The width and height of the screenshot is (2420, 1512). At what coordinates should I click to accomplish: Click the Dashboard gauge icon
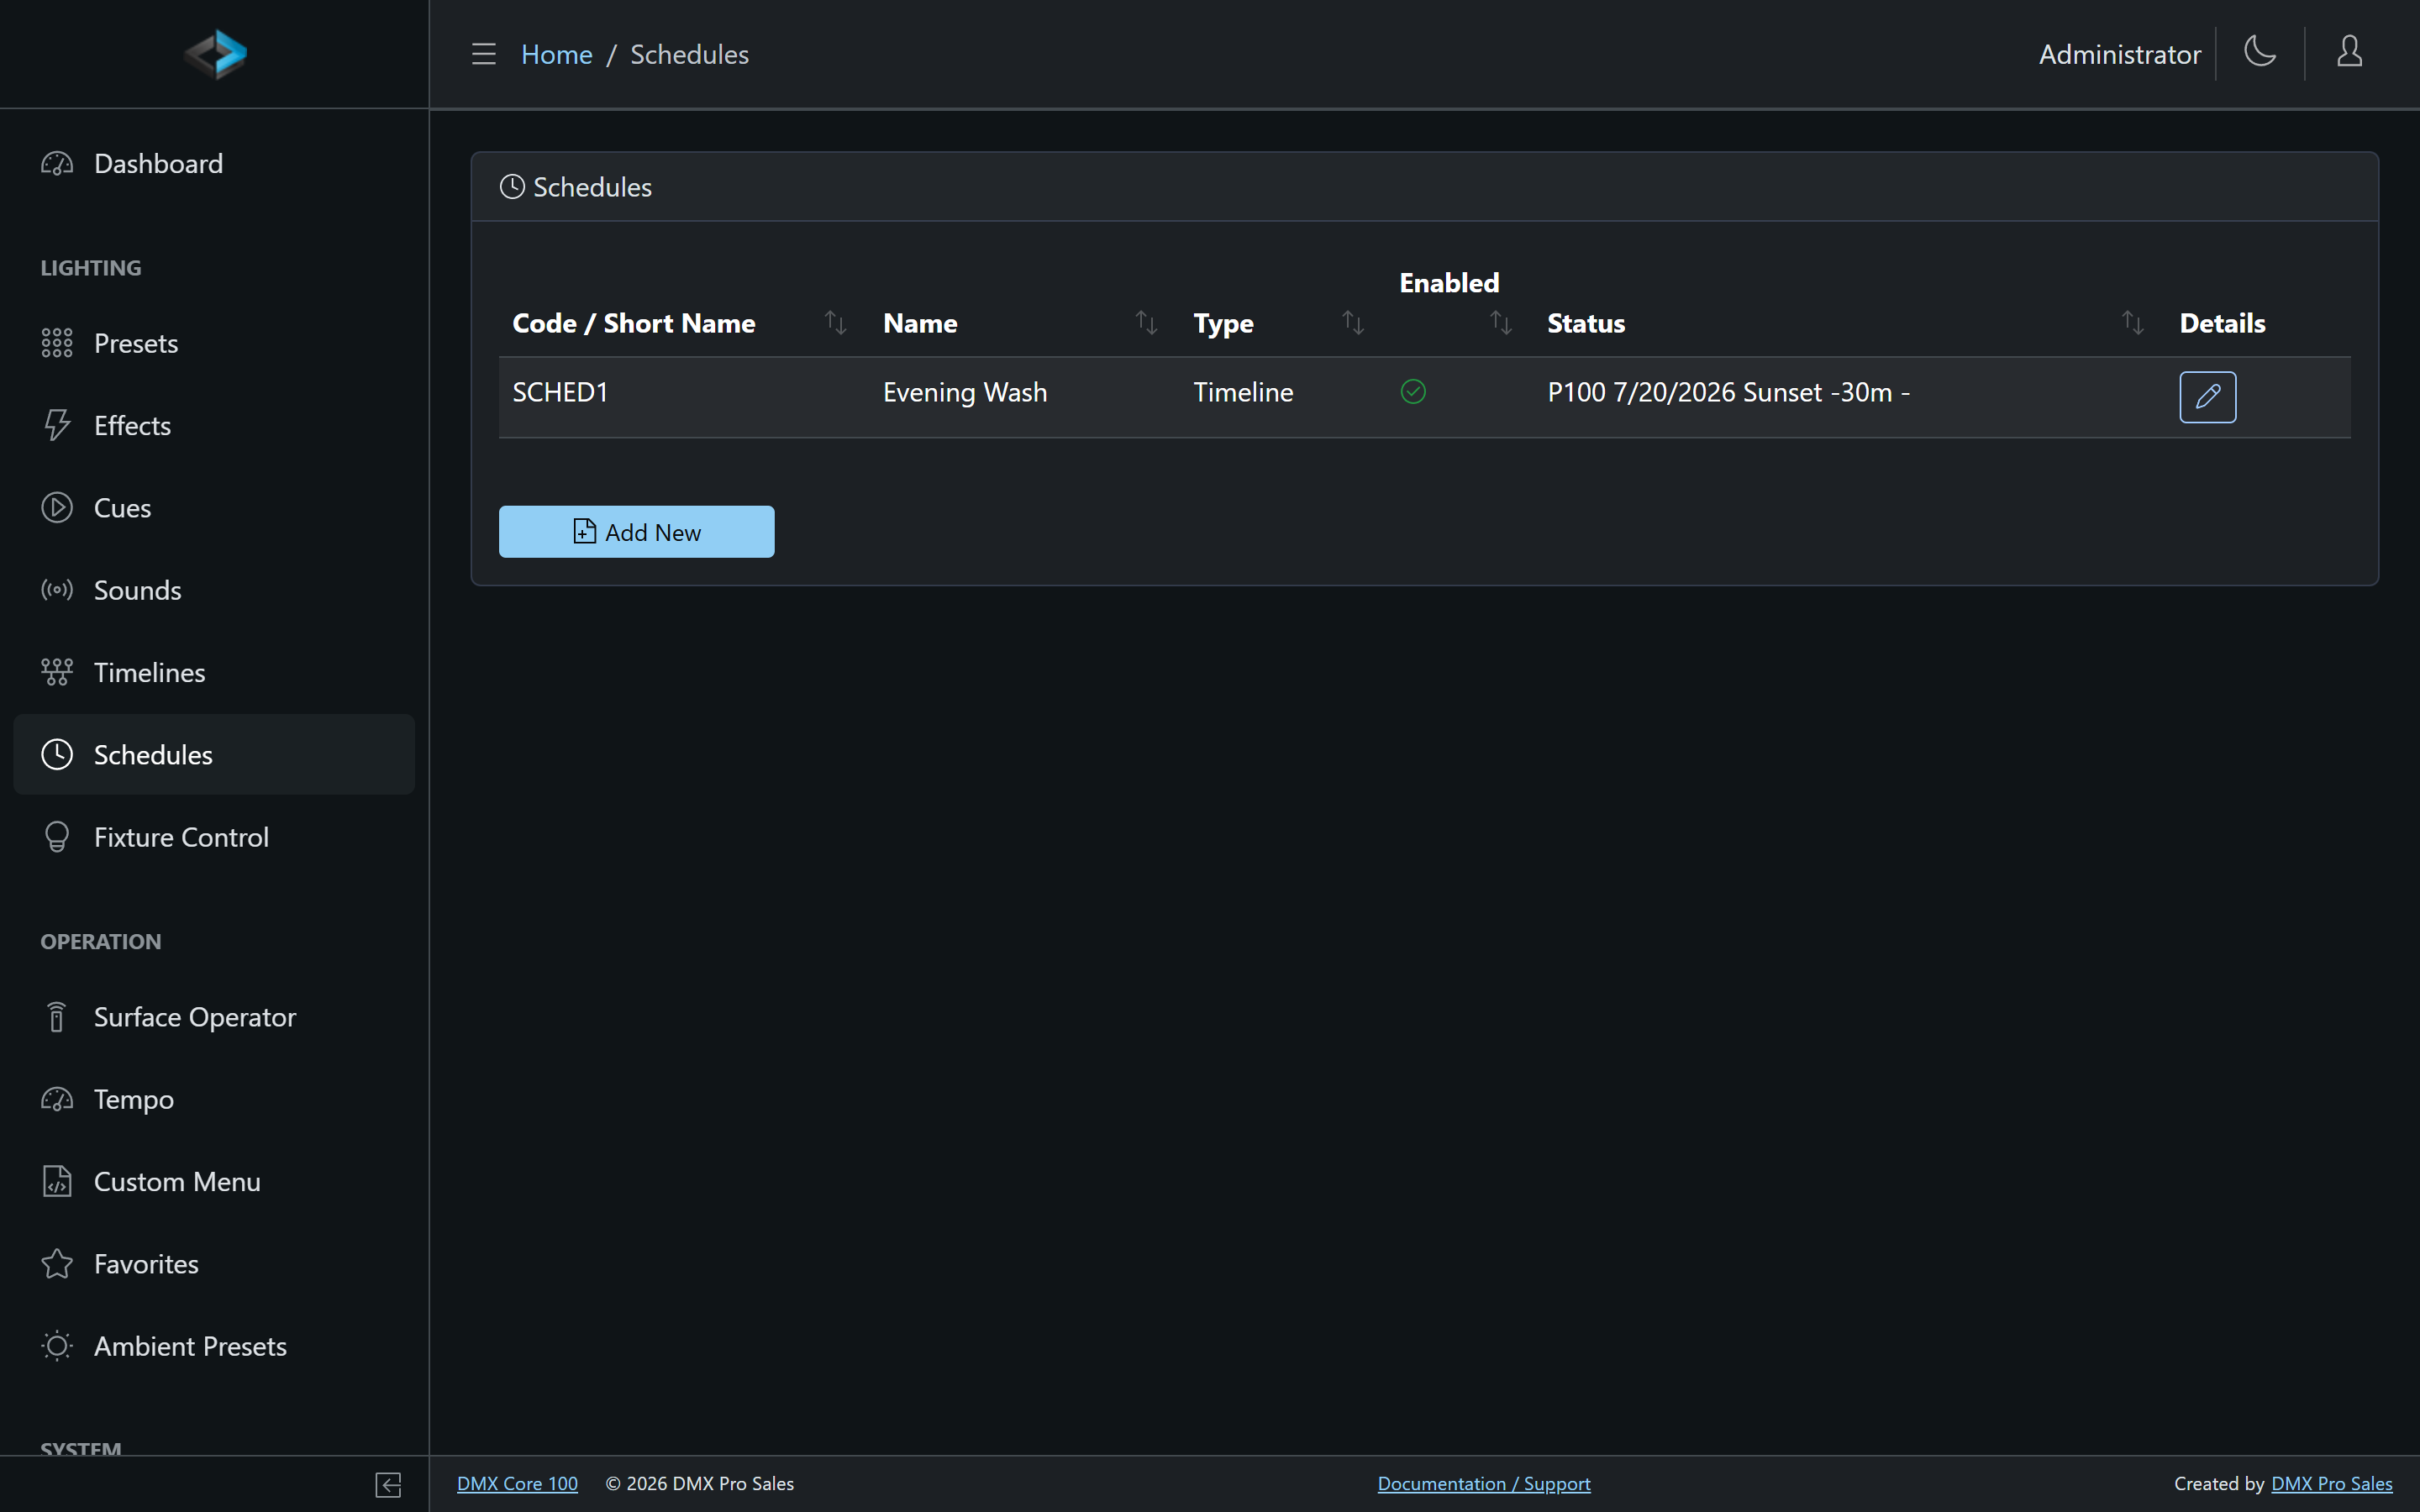pyautogui.click(x=57, y=163)
